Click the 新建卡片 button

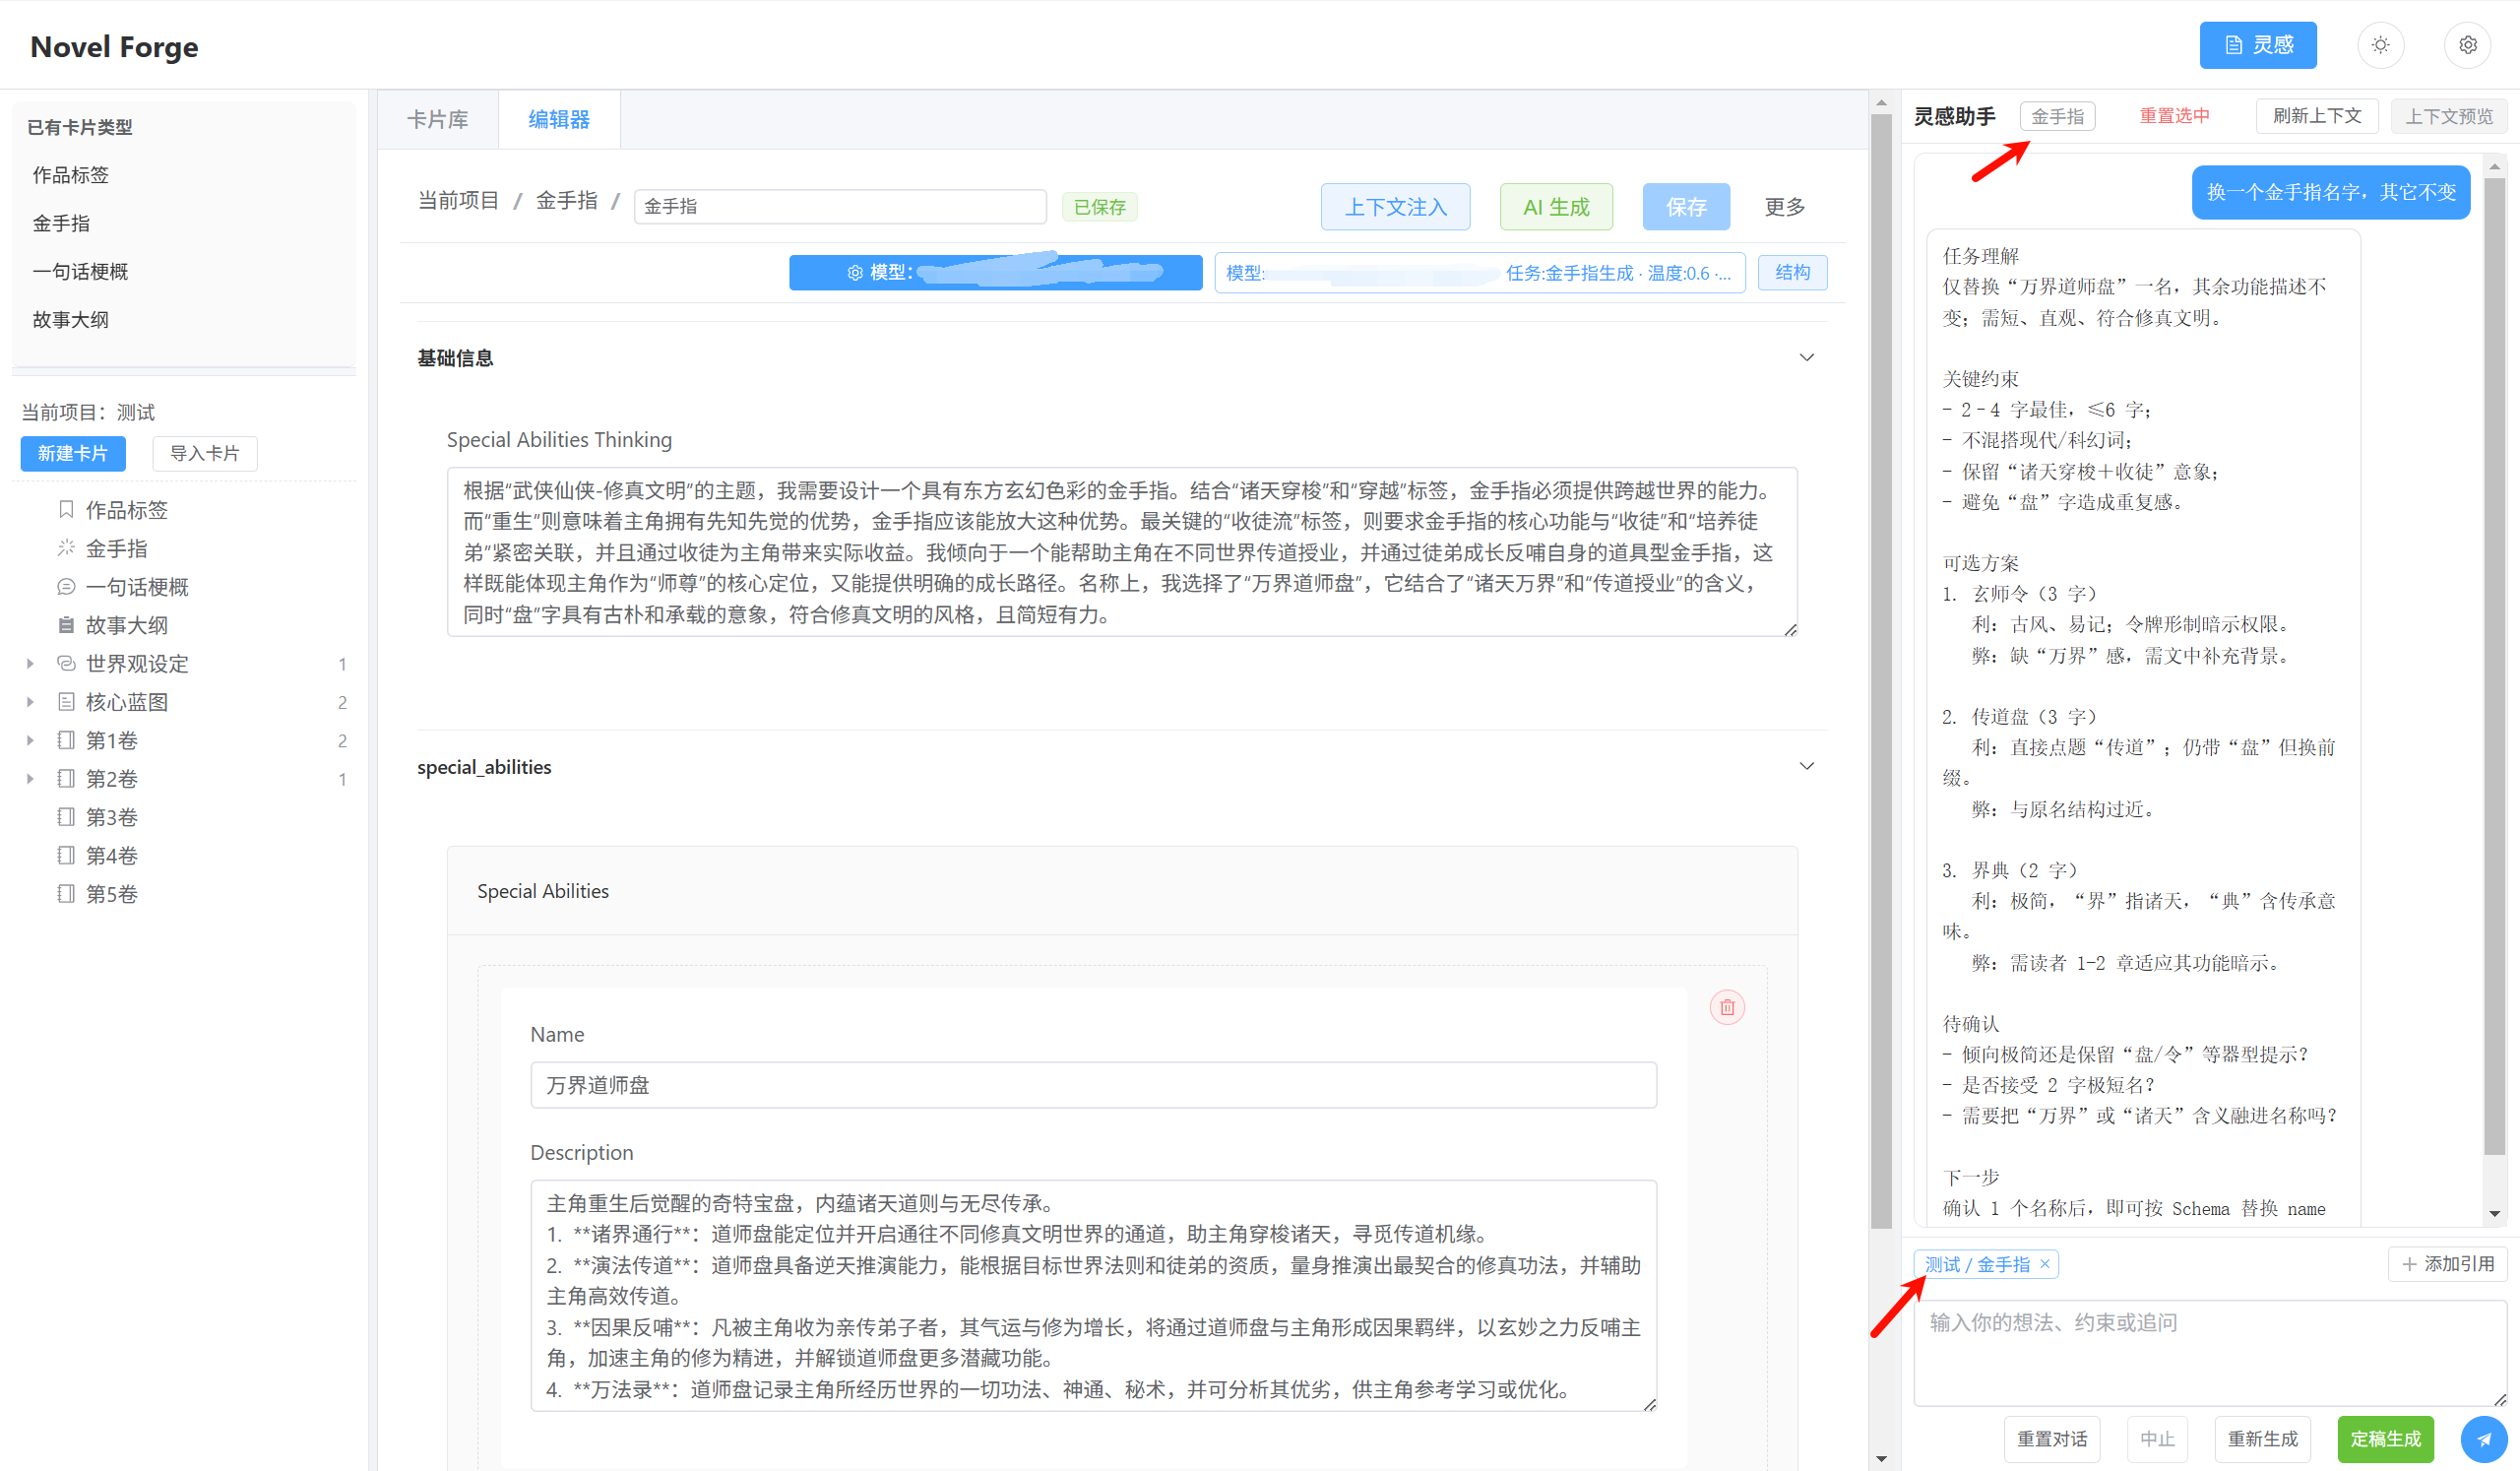pos(73,453)
